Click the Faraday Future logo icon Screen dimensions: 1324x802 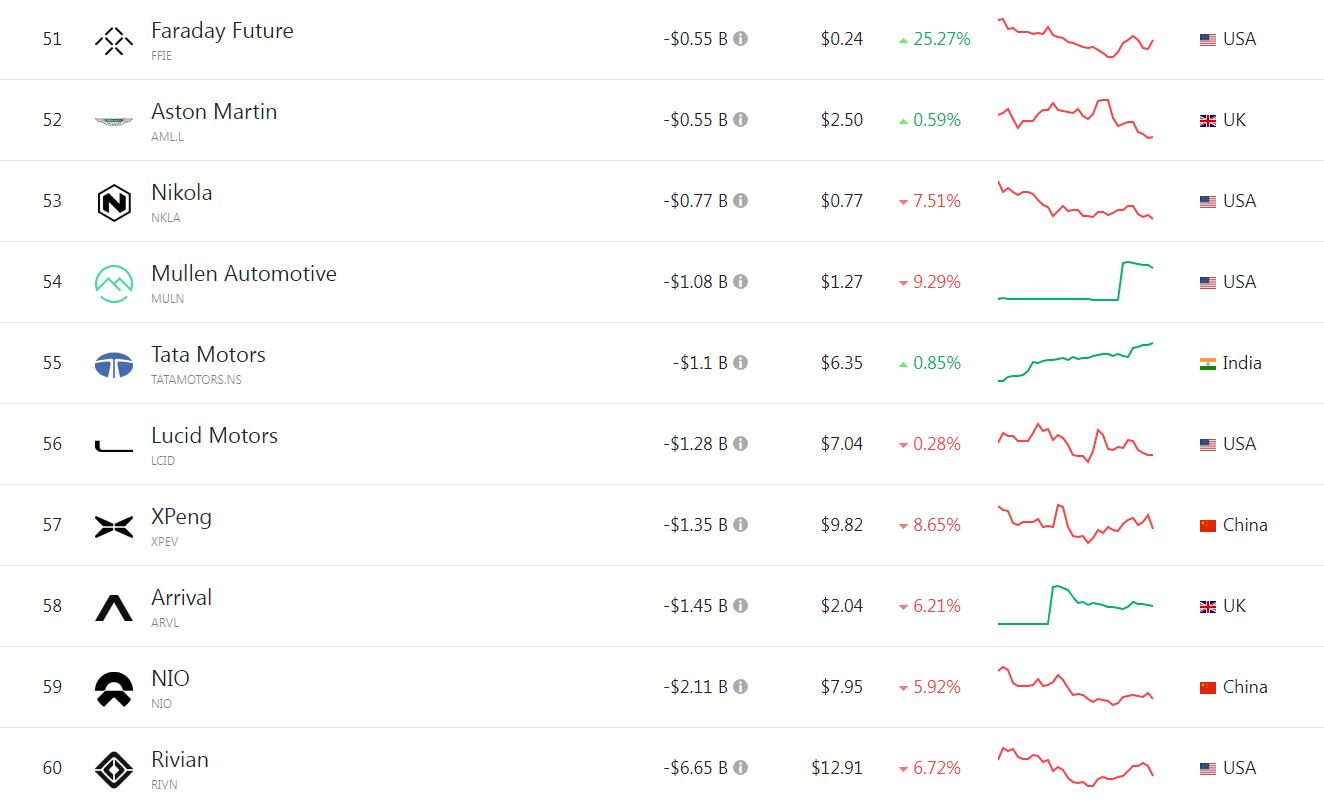pyautogui.click(x=113, y=40)
